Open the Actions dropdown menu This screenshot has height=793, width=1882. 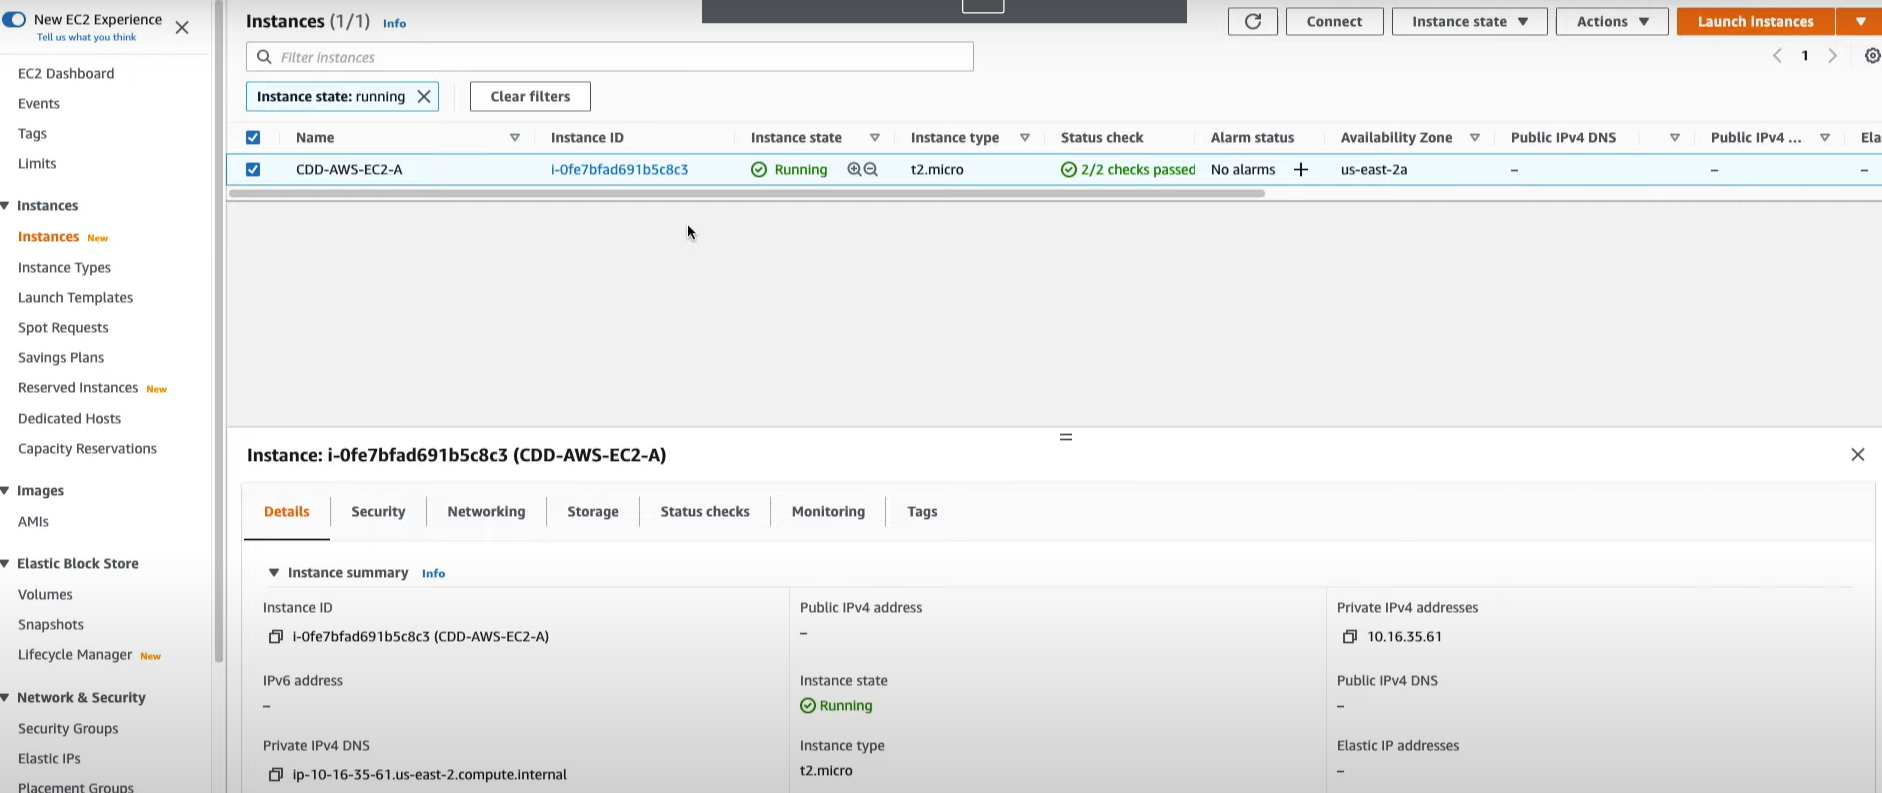pos(1612,21)
